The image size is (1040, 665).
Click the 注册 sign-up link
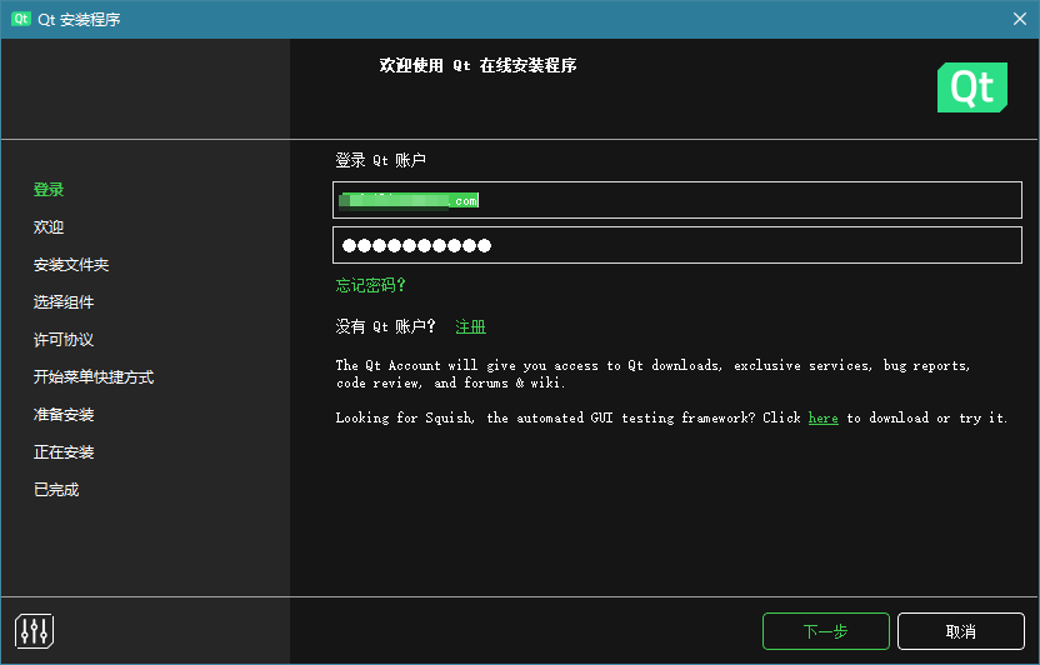pos(470,326)
